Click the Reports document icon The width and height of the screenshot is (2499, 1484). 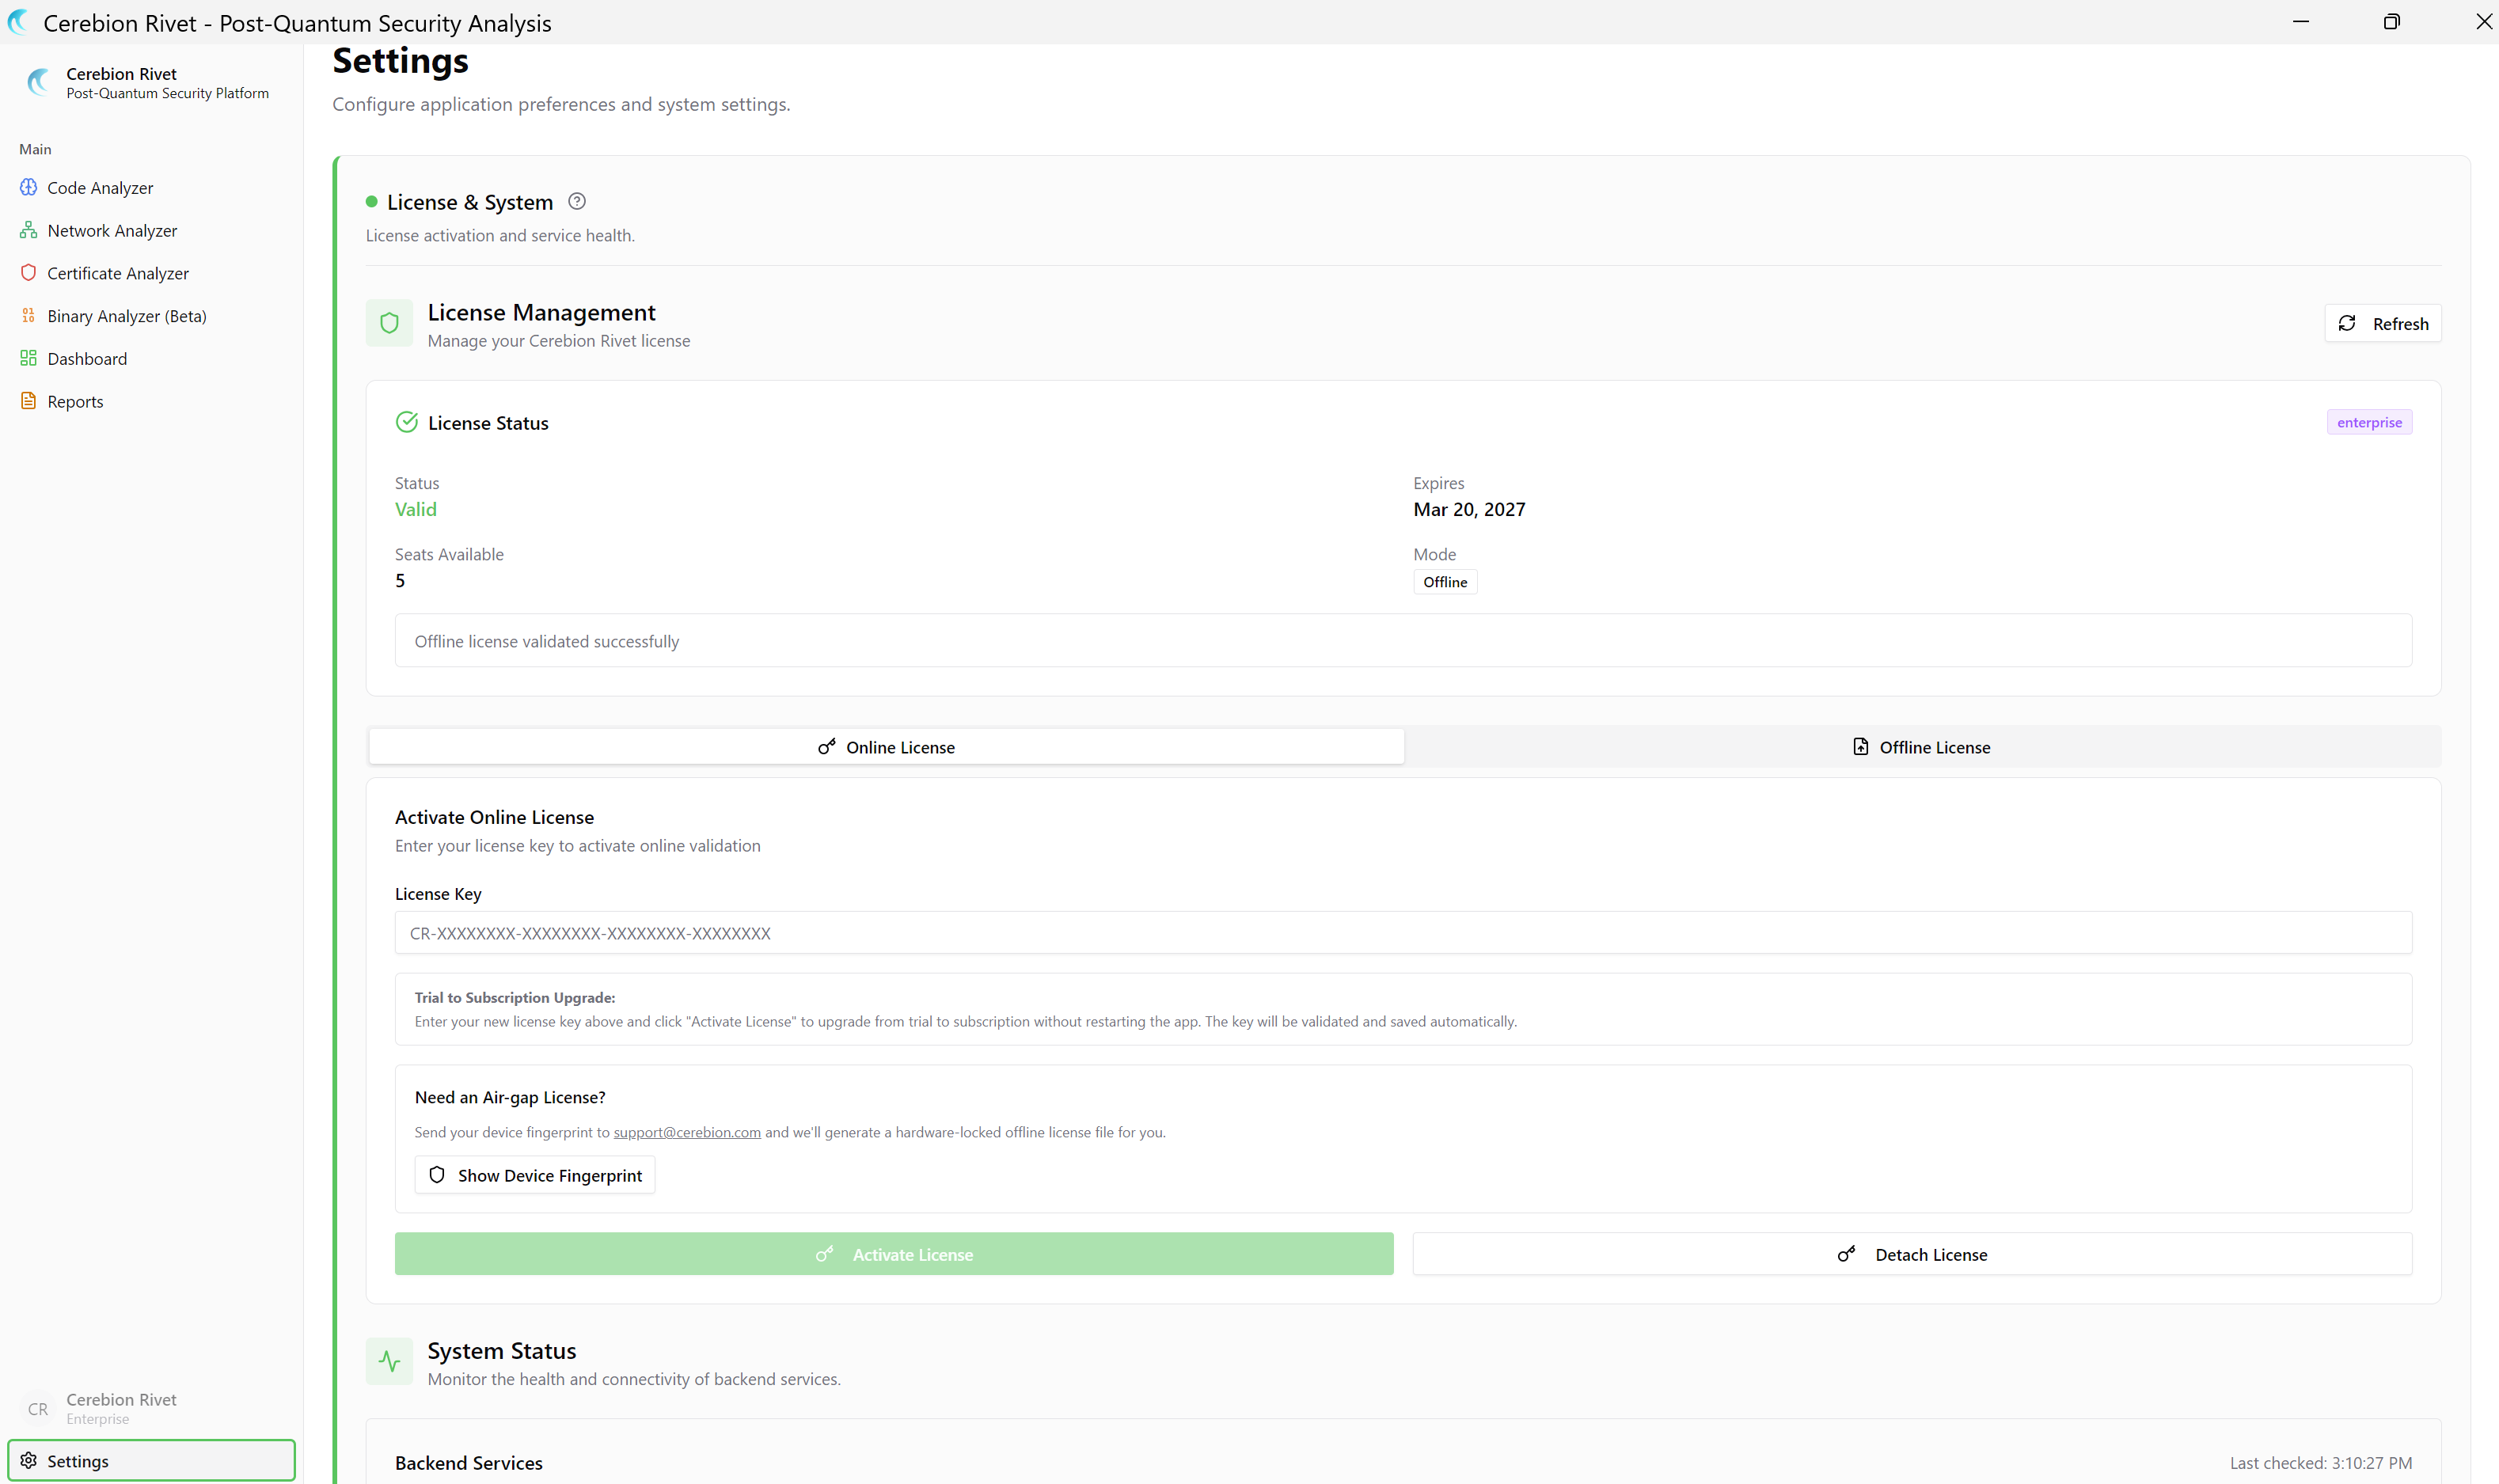click(28, 401)
